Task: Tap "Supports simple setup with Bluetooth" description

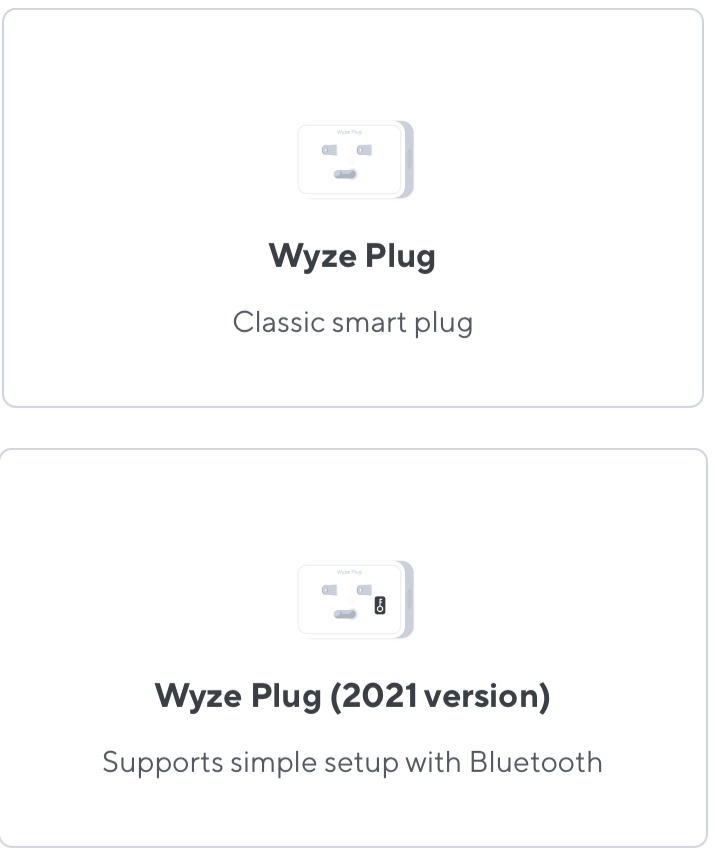Action: click(x=352, y=762)
